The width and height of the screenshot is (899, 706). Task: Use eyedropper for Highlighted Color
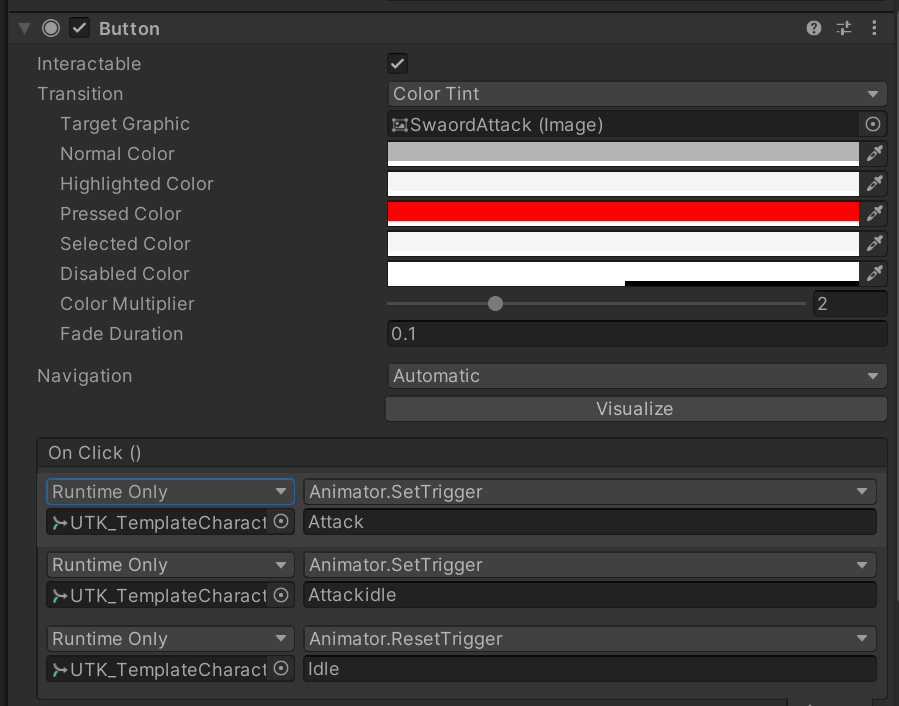(874, 184)
